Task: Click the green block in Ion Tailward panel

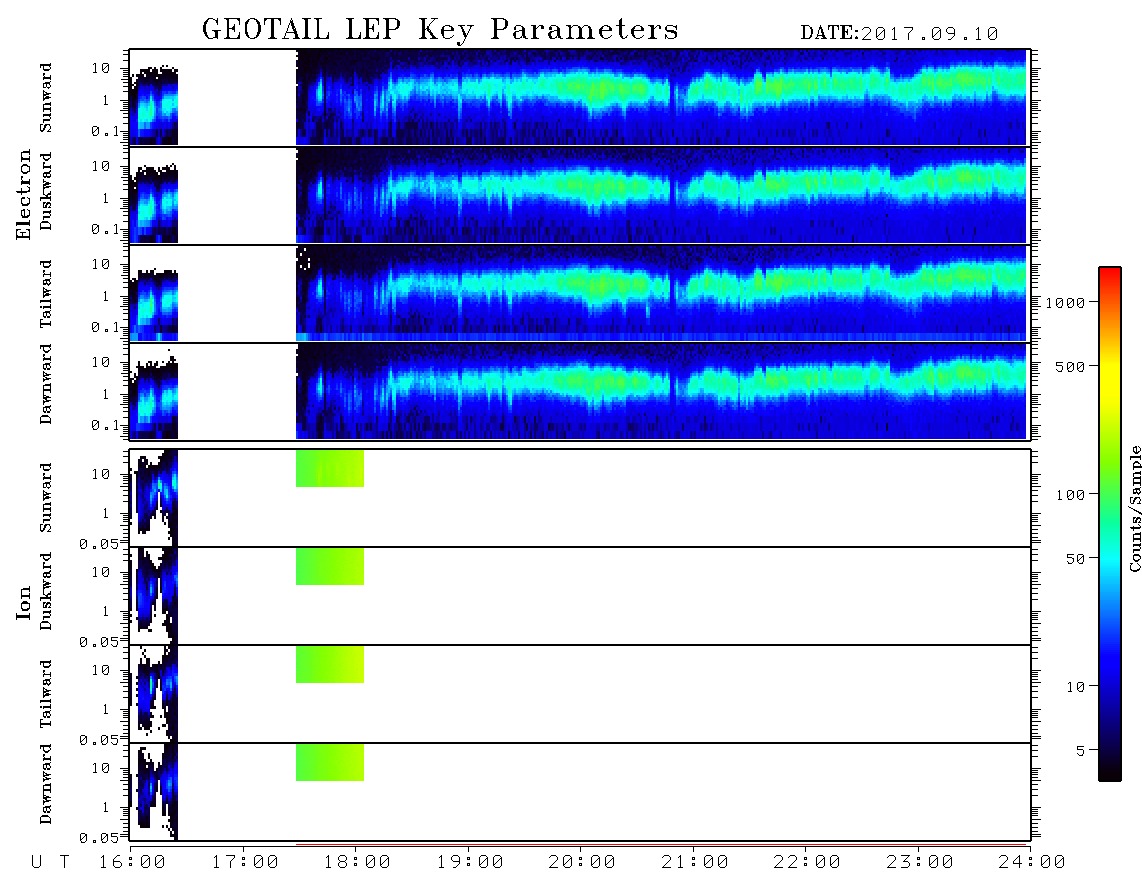Action: 330,664
